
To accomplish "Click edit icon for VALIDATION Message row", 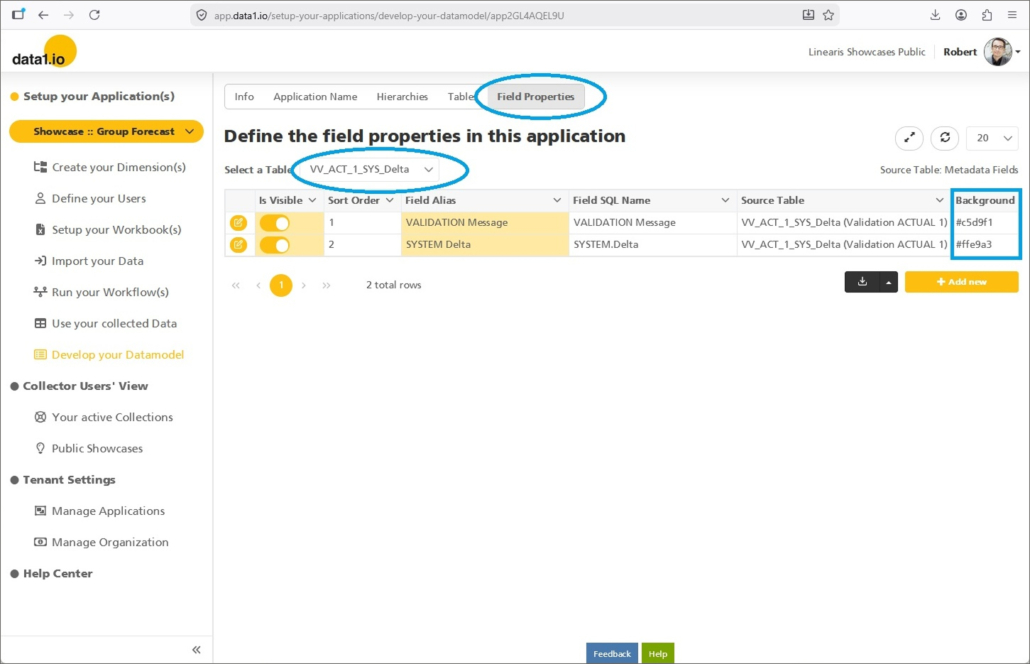I will point(239,223).
